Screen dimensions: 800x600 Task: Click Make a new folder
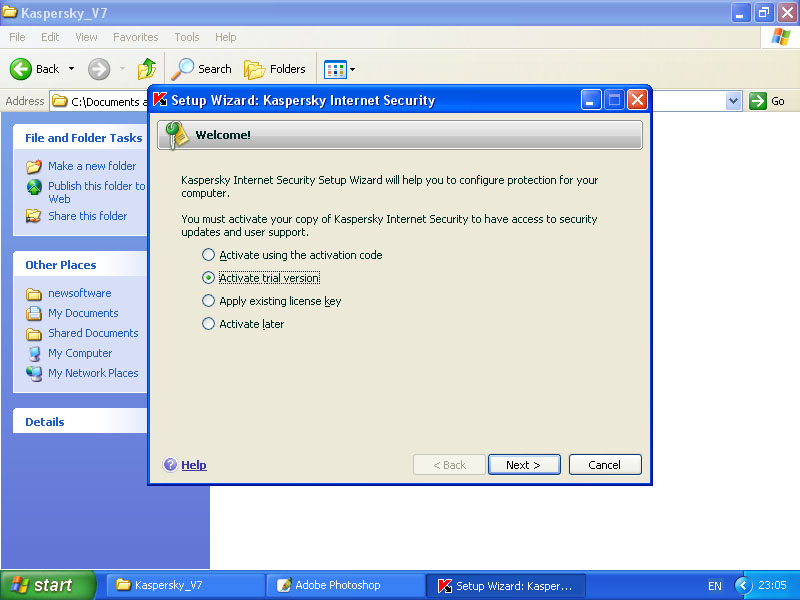[92, 166]
